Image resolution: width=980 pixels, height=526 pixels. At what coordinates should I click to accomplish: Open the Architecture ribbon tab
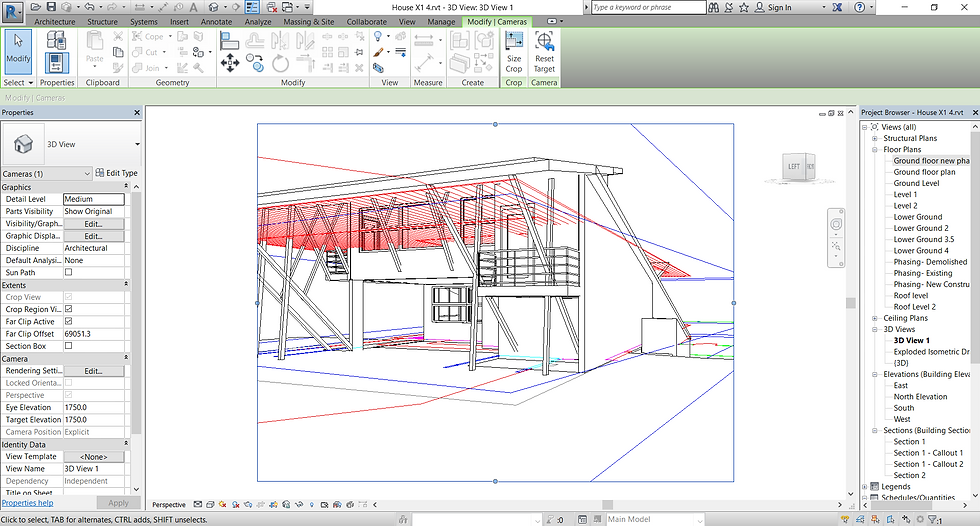tap(54, 22)
